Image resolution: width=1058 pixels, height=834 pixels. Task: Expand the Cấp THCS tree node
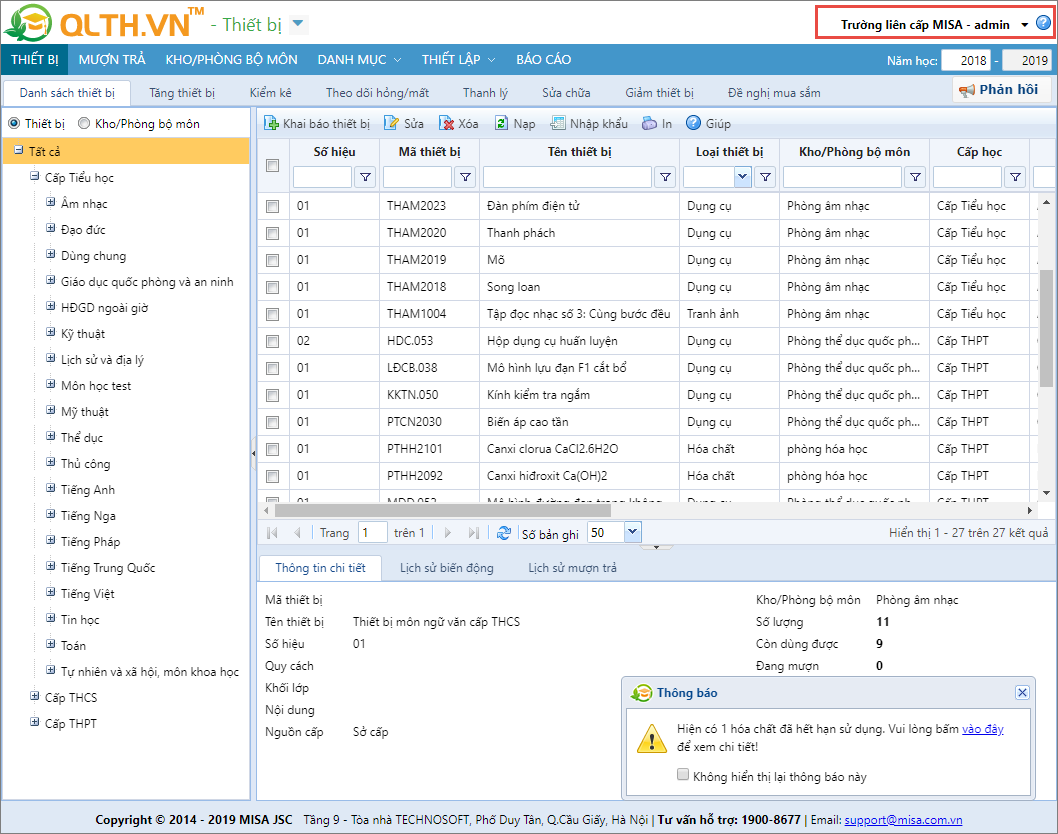[34, 696]
